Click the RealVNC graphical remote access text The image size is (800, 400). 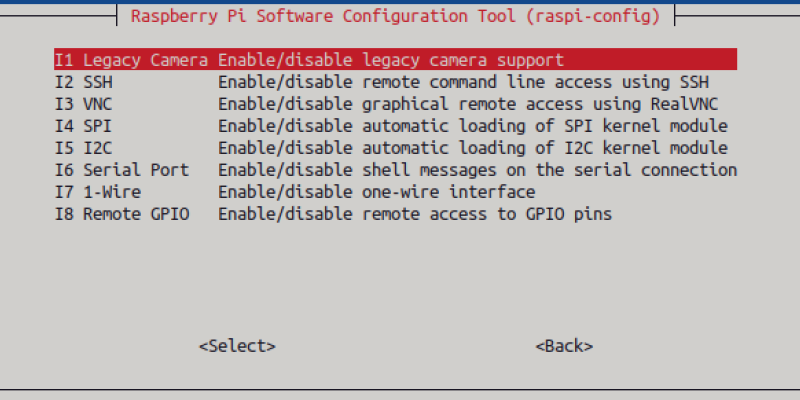pyautogui.click(x=468, y=104)
